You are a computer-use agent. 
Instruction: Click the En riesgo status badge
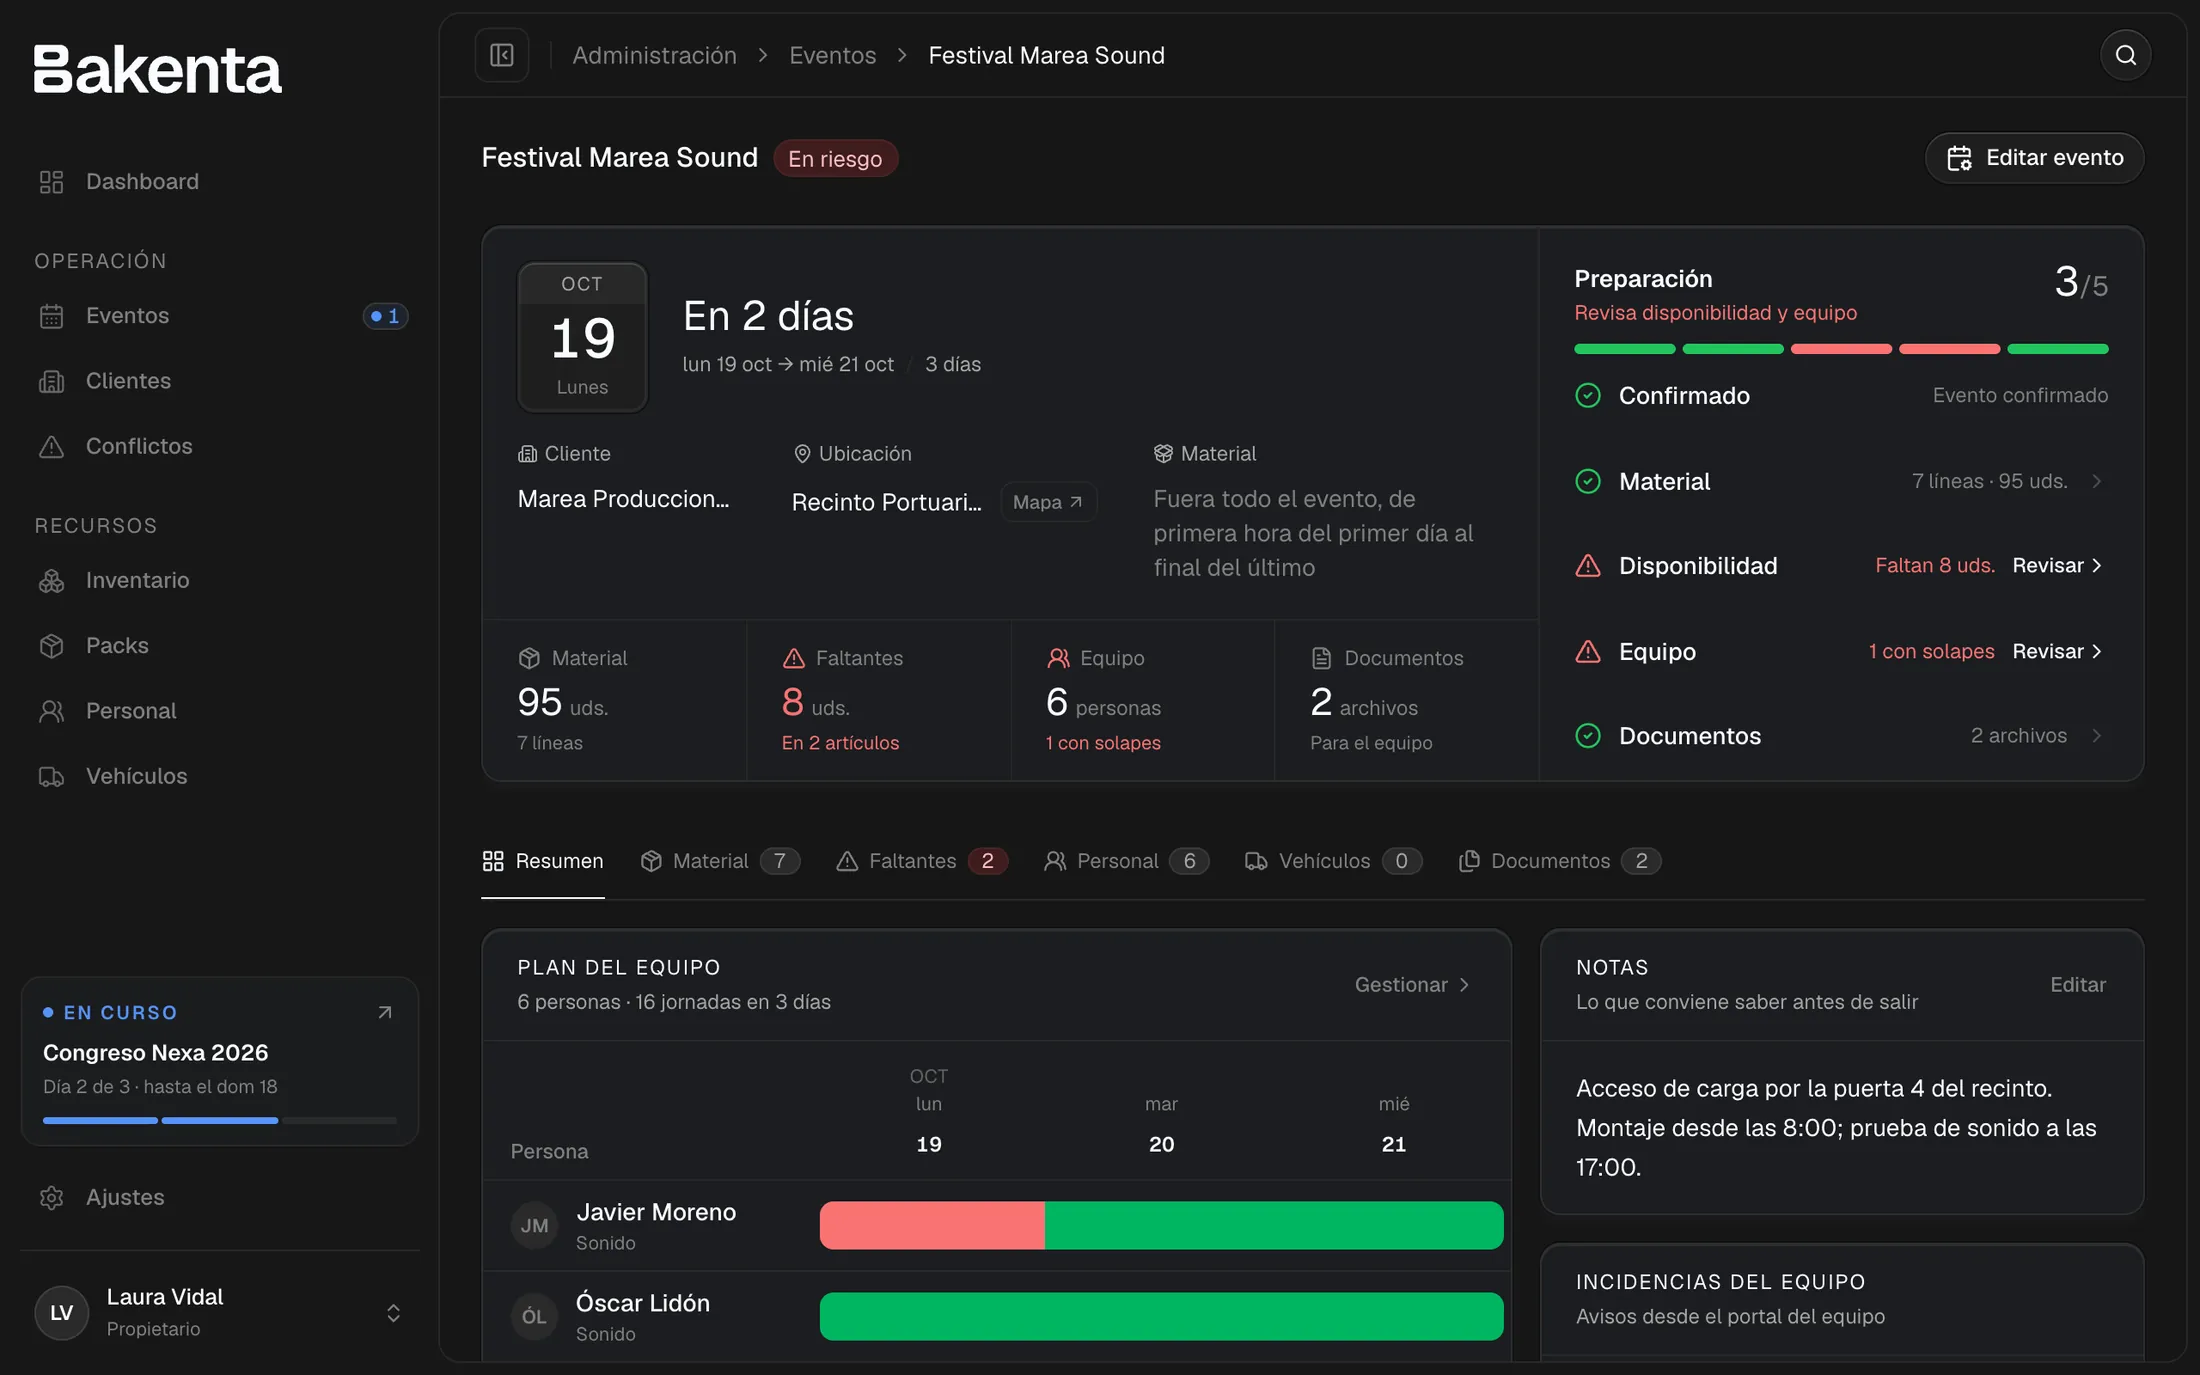click(x=835, y=159)
